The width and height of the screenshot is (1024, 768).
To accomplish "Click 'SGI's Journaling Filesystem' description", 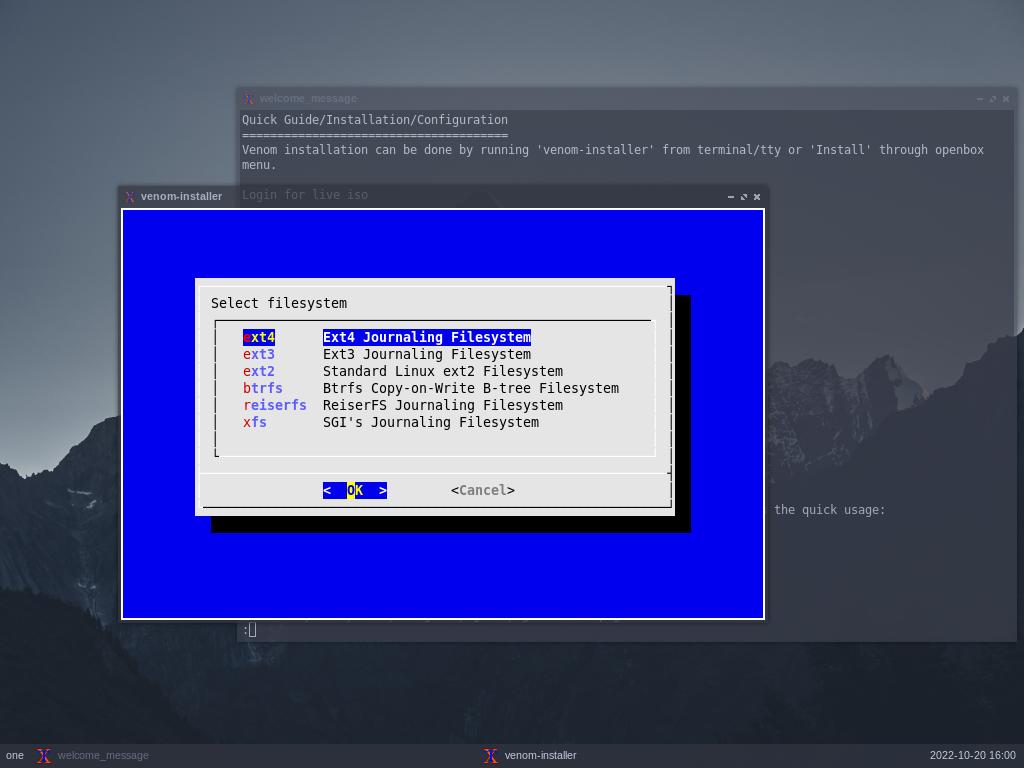I will [x=431, y=422].
